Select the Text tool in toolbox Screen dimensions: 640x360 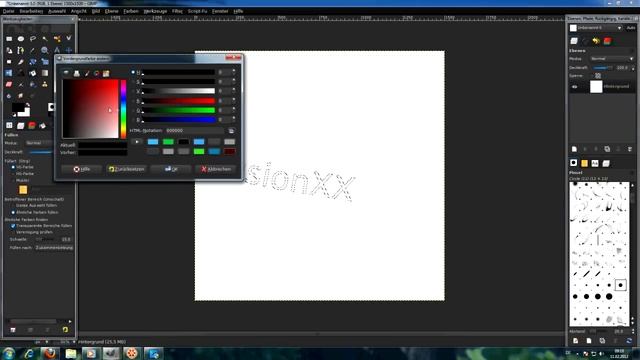pyautogui.click(x=57, y=50)
